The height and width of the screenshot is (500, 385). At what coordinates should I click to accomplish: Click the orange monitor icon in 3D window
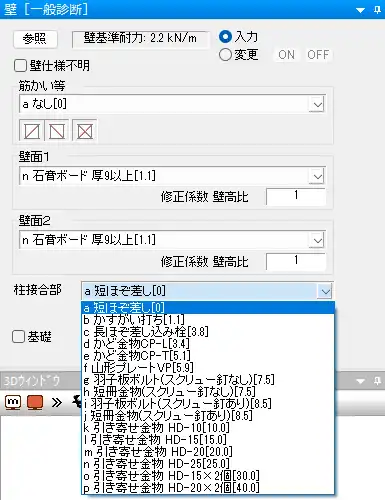pyautogui.click(x=35, y=402)
